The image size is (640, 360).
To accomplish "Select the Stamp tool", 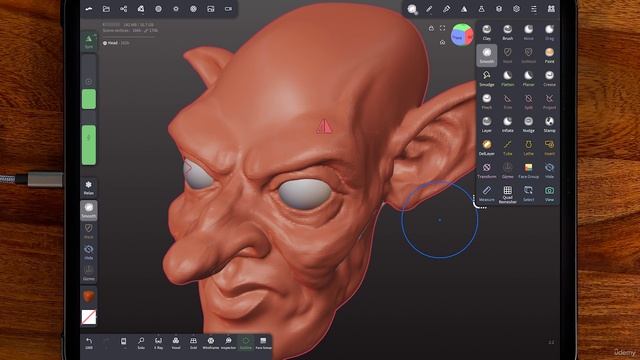I will click(549, 124).
